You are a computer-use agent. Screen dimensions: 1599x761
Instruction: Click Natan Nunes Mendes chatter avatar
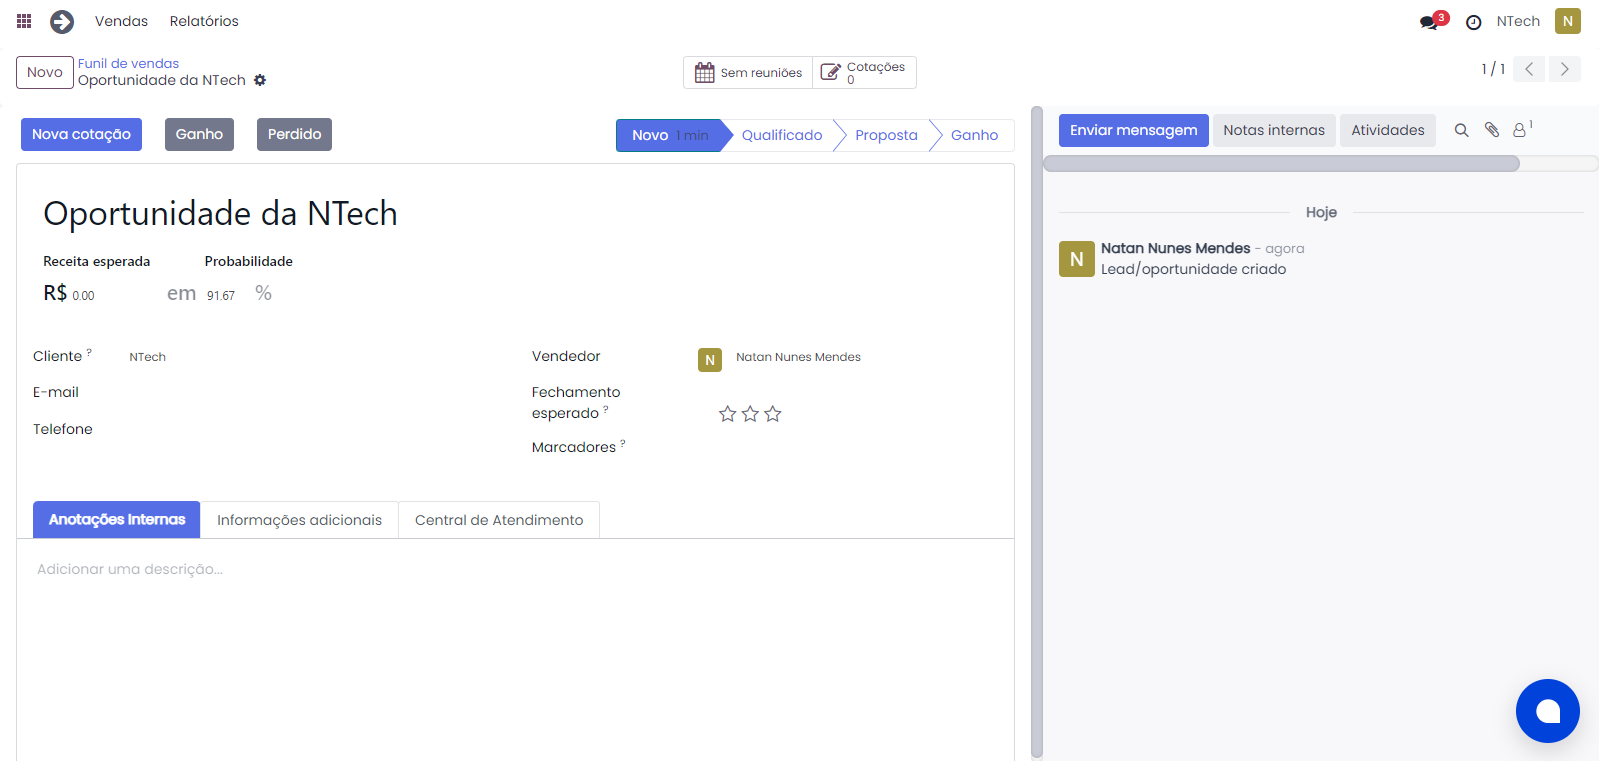pos(1077,259)
